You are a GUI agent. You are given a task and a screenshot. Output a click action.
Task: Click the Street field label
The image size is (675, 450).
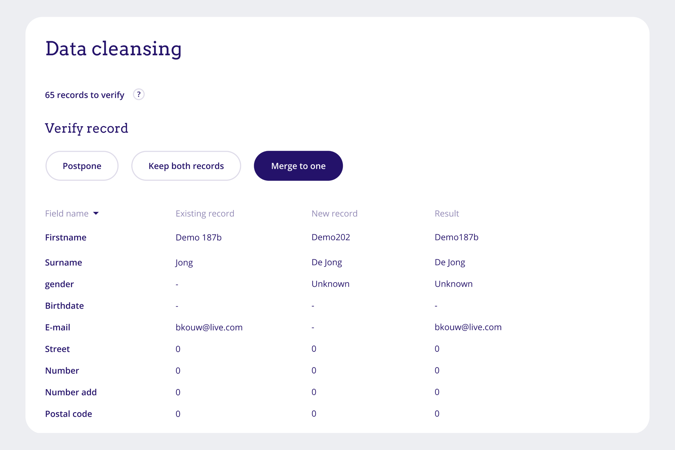pyautogui.click(x=57, y=349)
